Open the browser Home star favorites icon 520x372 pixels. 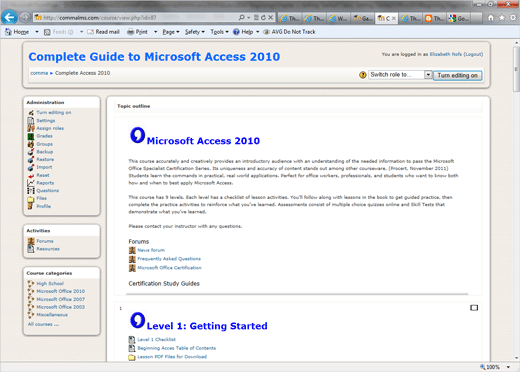click(502, 18)
